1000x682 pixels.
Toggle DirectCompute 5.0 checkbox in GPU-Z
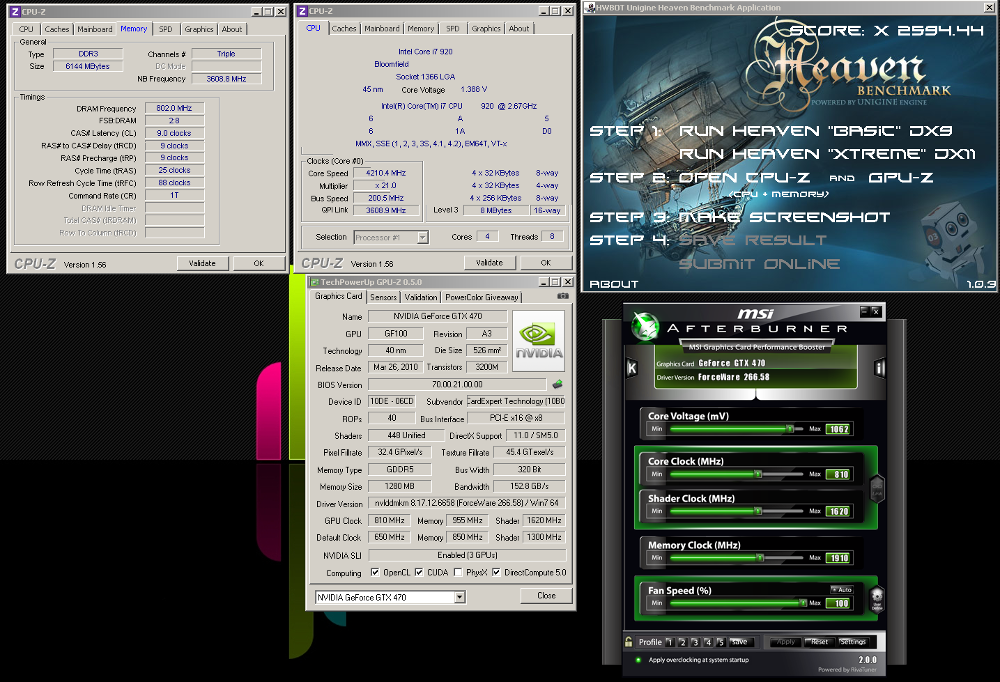(496, 572)
